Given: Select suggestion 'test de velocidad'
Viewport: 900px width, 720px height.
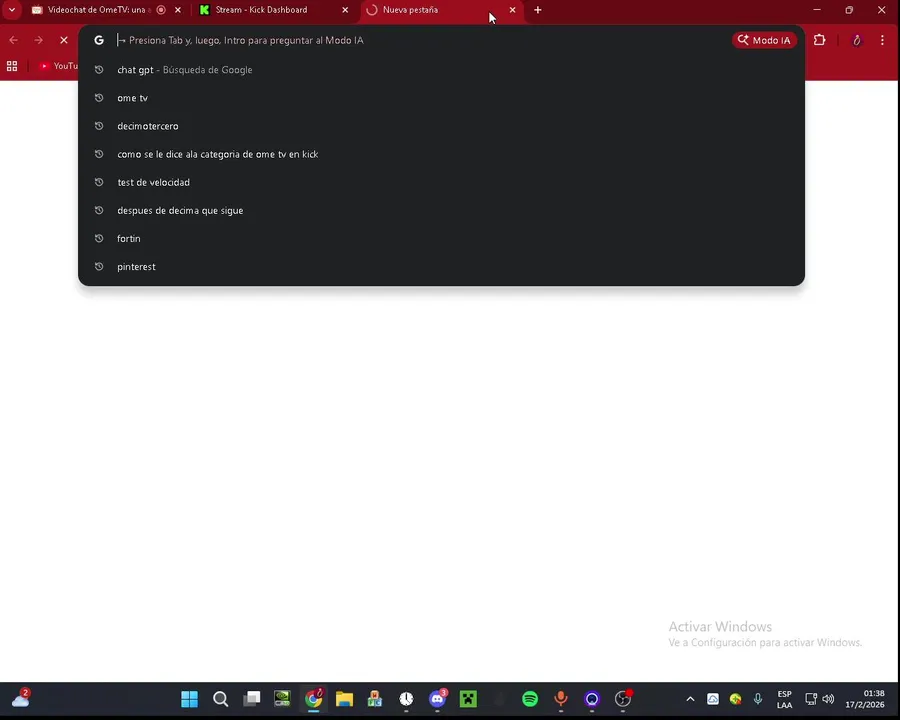Looking at the screenshot, I should (x=441, y=182).
